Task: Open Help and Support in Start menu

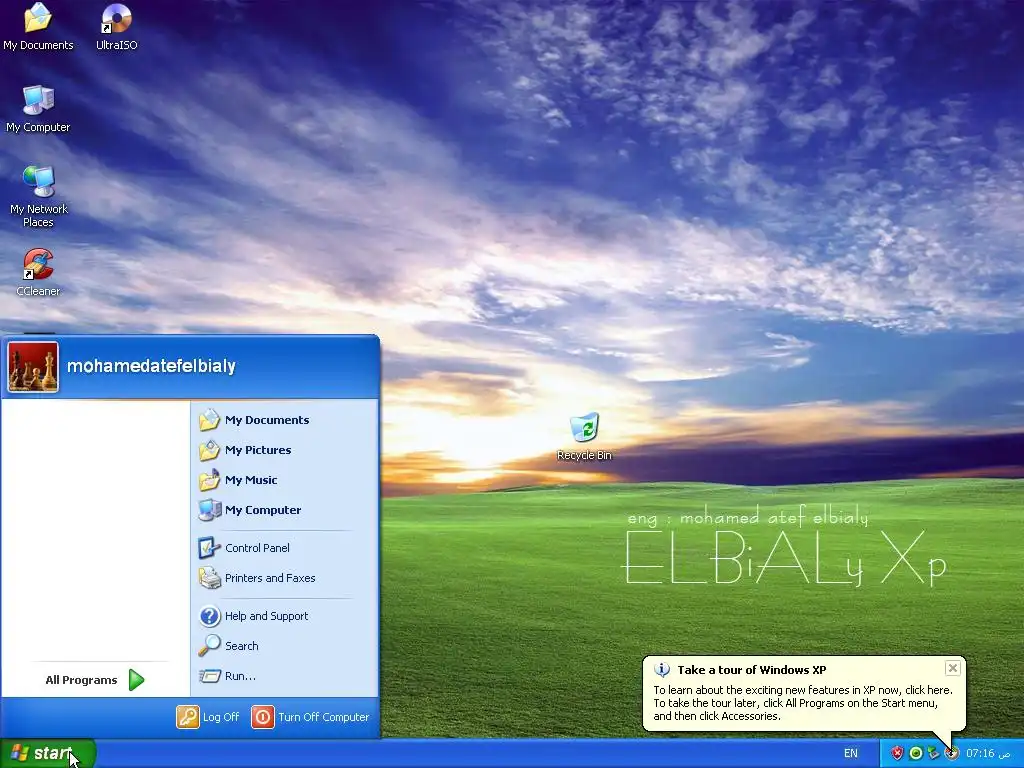Action: pos(266,616)
